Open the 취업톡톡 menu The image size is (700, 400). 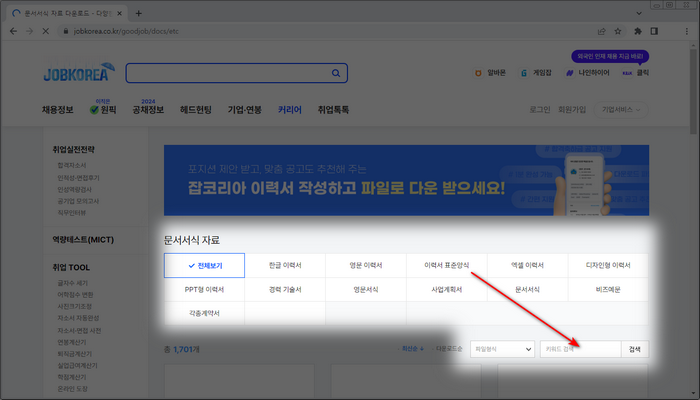(333, 110)
